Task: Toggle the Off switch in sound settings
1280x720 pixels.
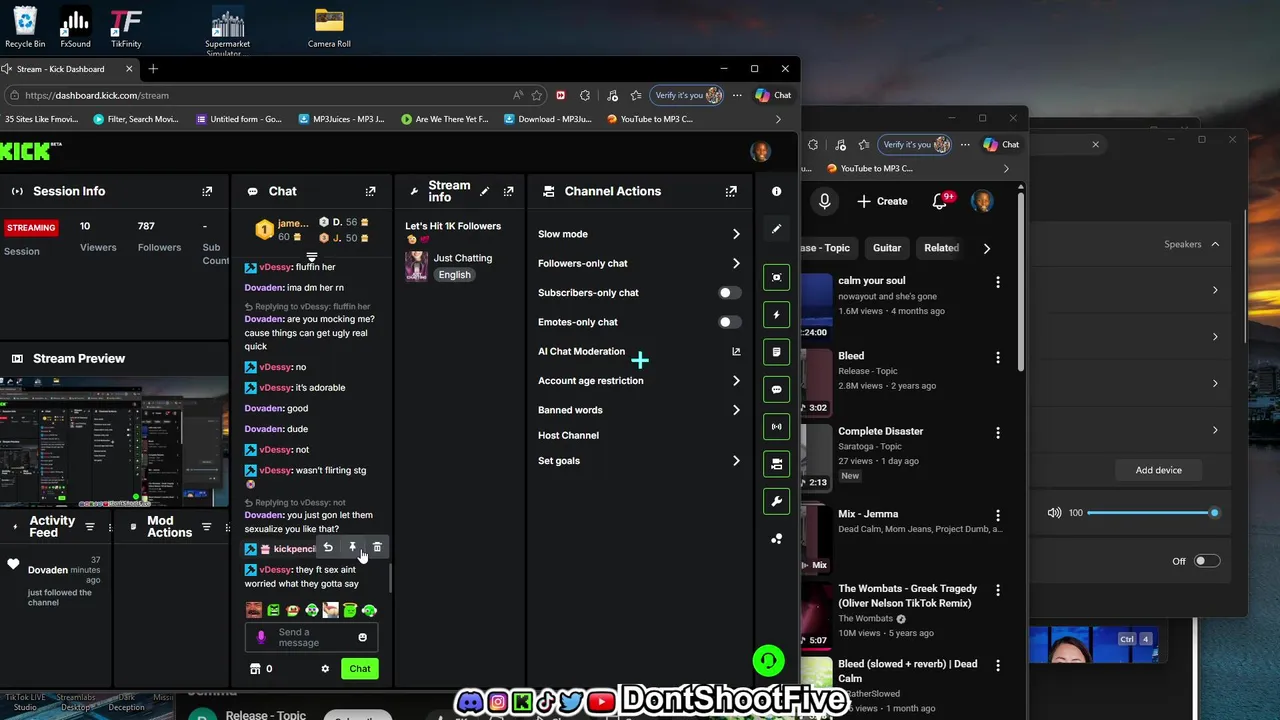Action: pos(1207,561)
